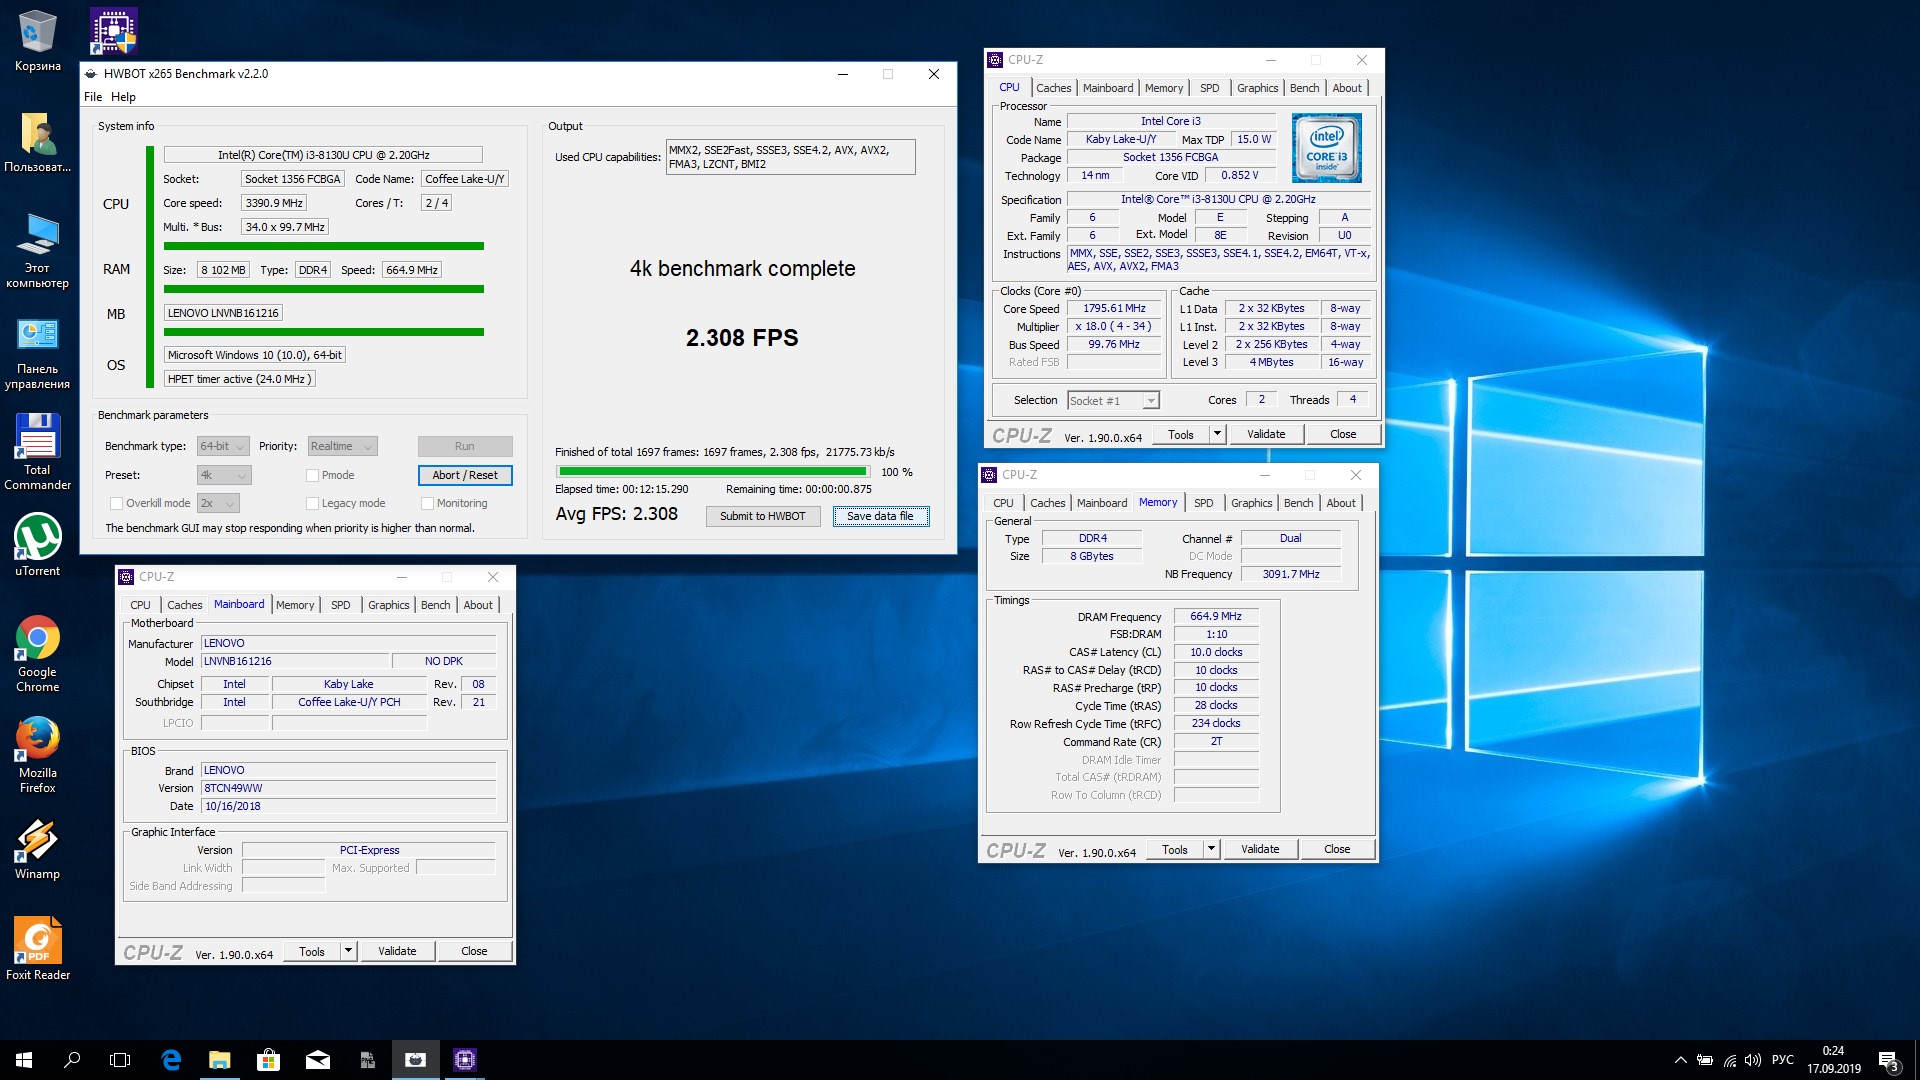This screenshot has width=1920, height=1080.
Task: Click the green RAM bar in System info
Action: point(324,289)
